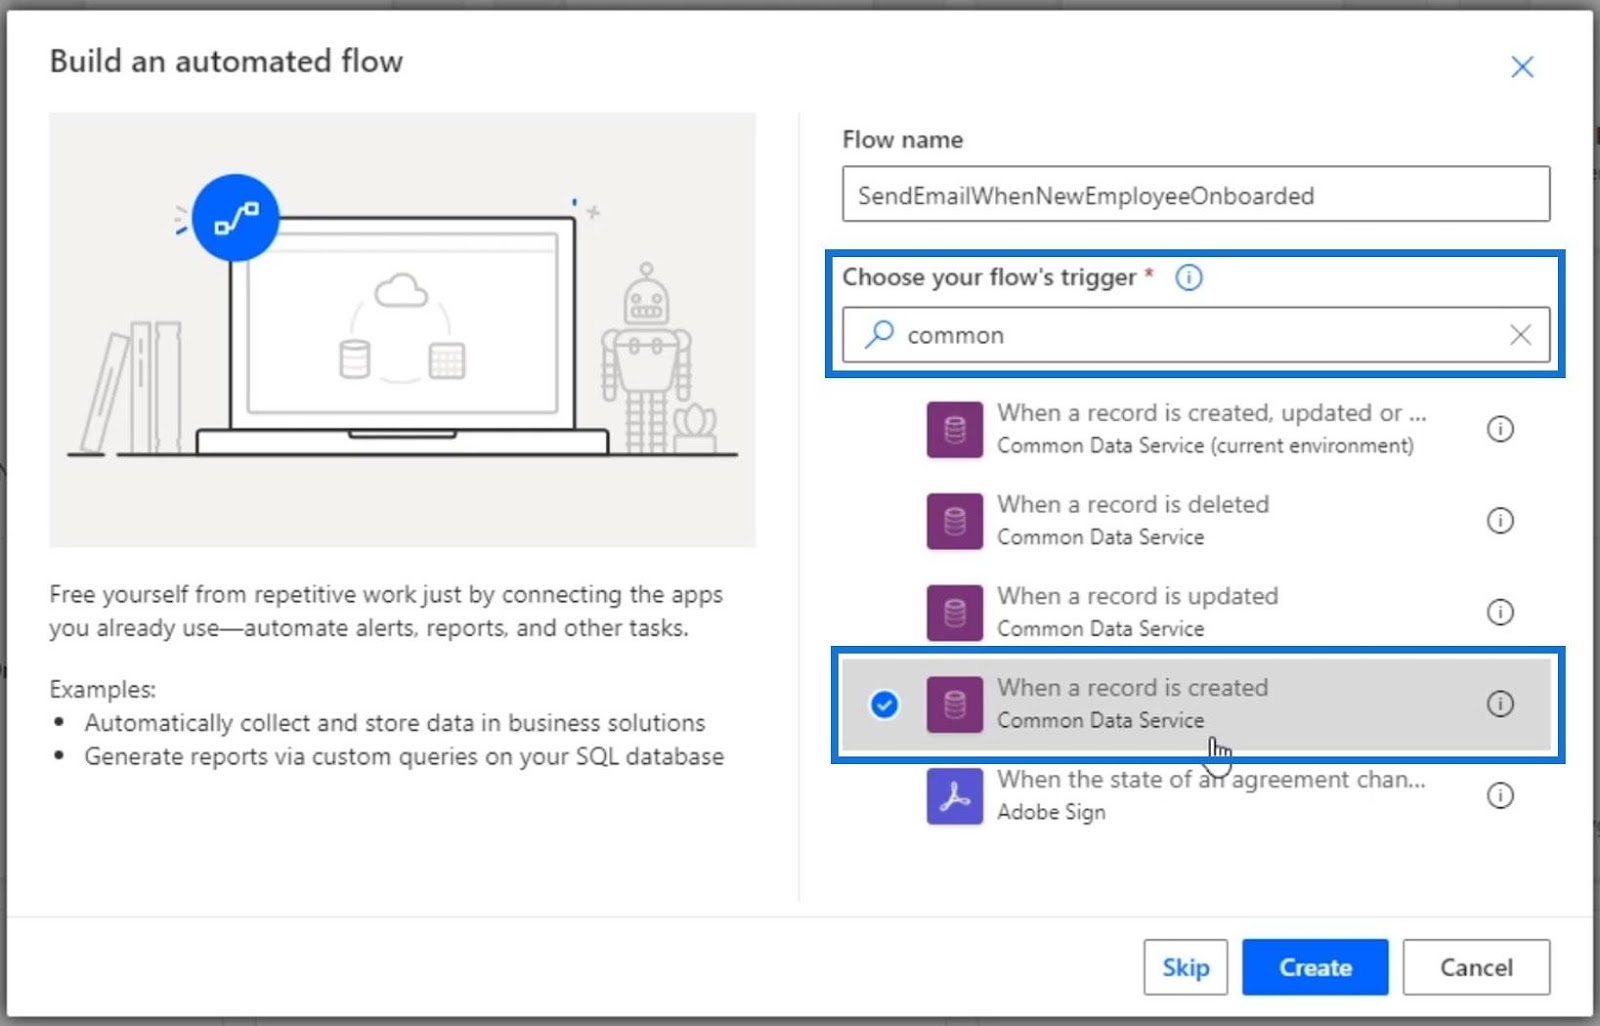Click the Adobe Sign connector icon

coord(954,796)
